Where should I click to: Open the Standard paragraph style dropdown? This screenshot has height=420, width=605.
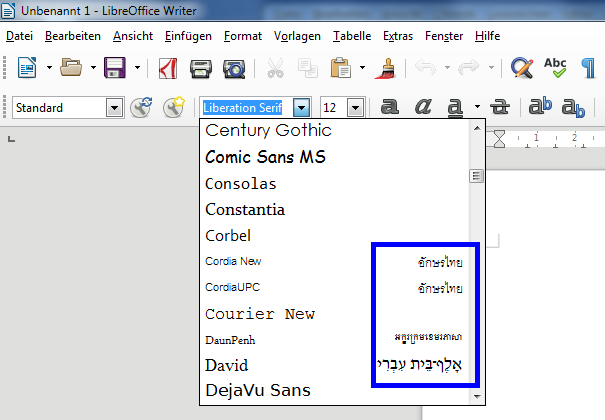(x=115, y=108)
